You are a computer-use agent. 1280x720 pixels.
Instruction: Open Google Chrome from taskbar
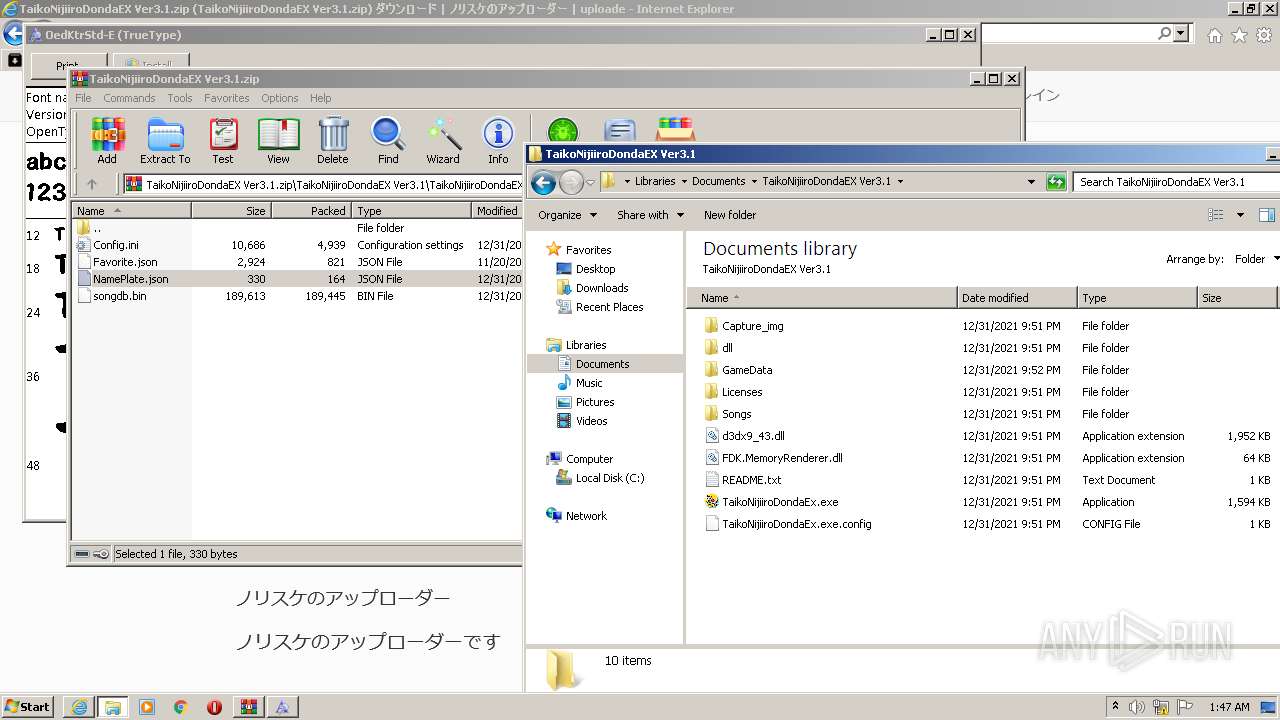[x=180, y=707]
